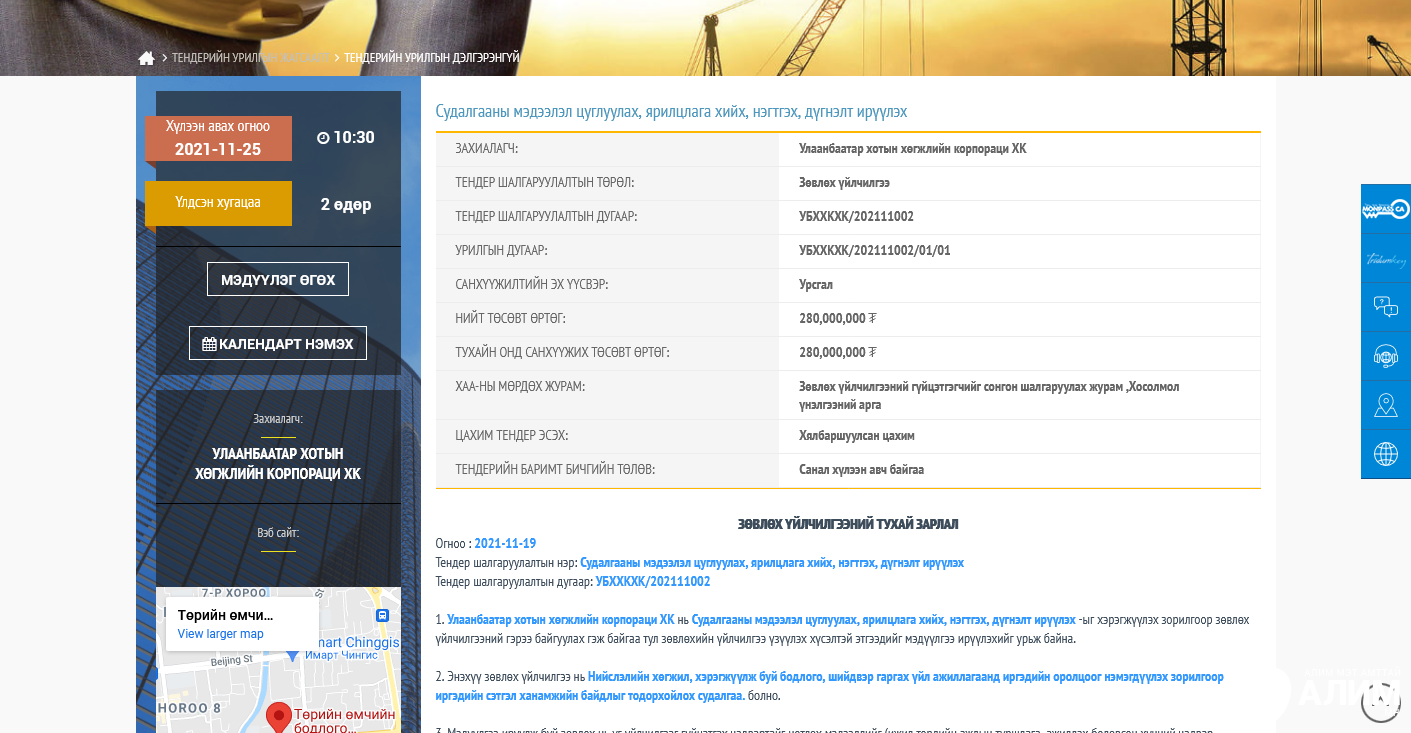The height and width of the screenshot is (733, 1411).
Task: Click the Санал хүлээн авч байгаа status value
Action: tap(861, 469)
